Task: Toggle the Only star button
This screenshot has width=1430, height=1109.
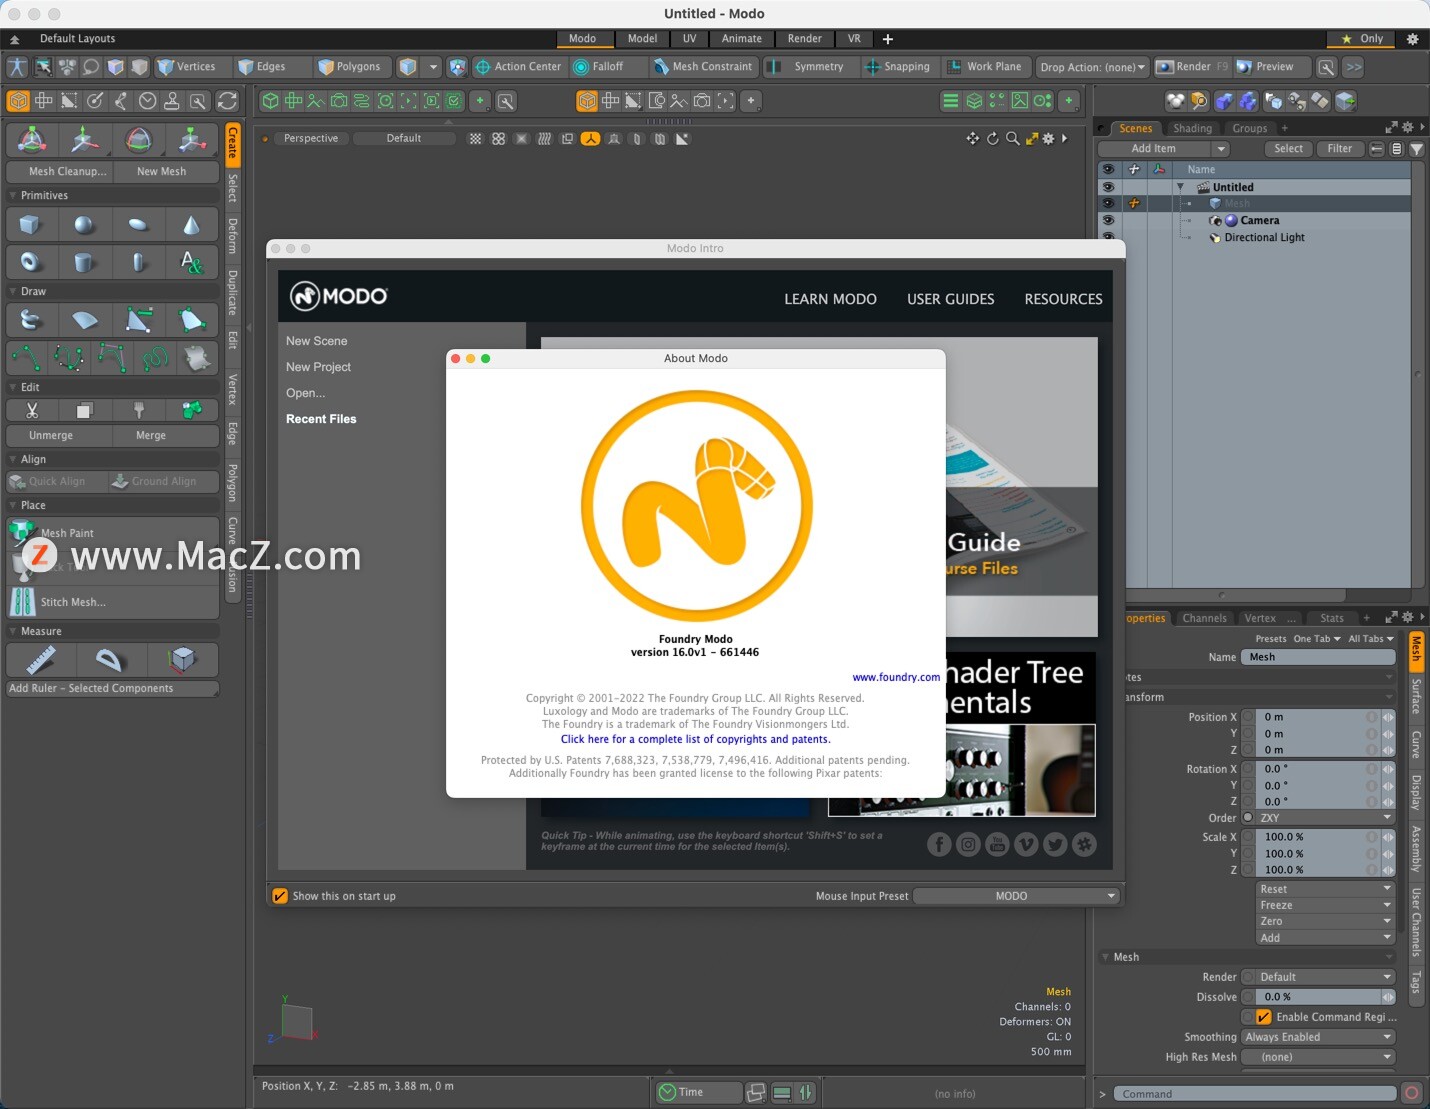Action: pyautogui.click(x=1362, y=39)
